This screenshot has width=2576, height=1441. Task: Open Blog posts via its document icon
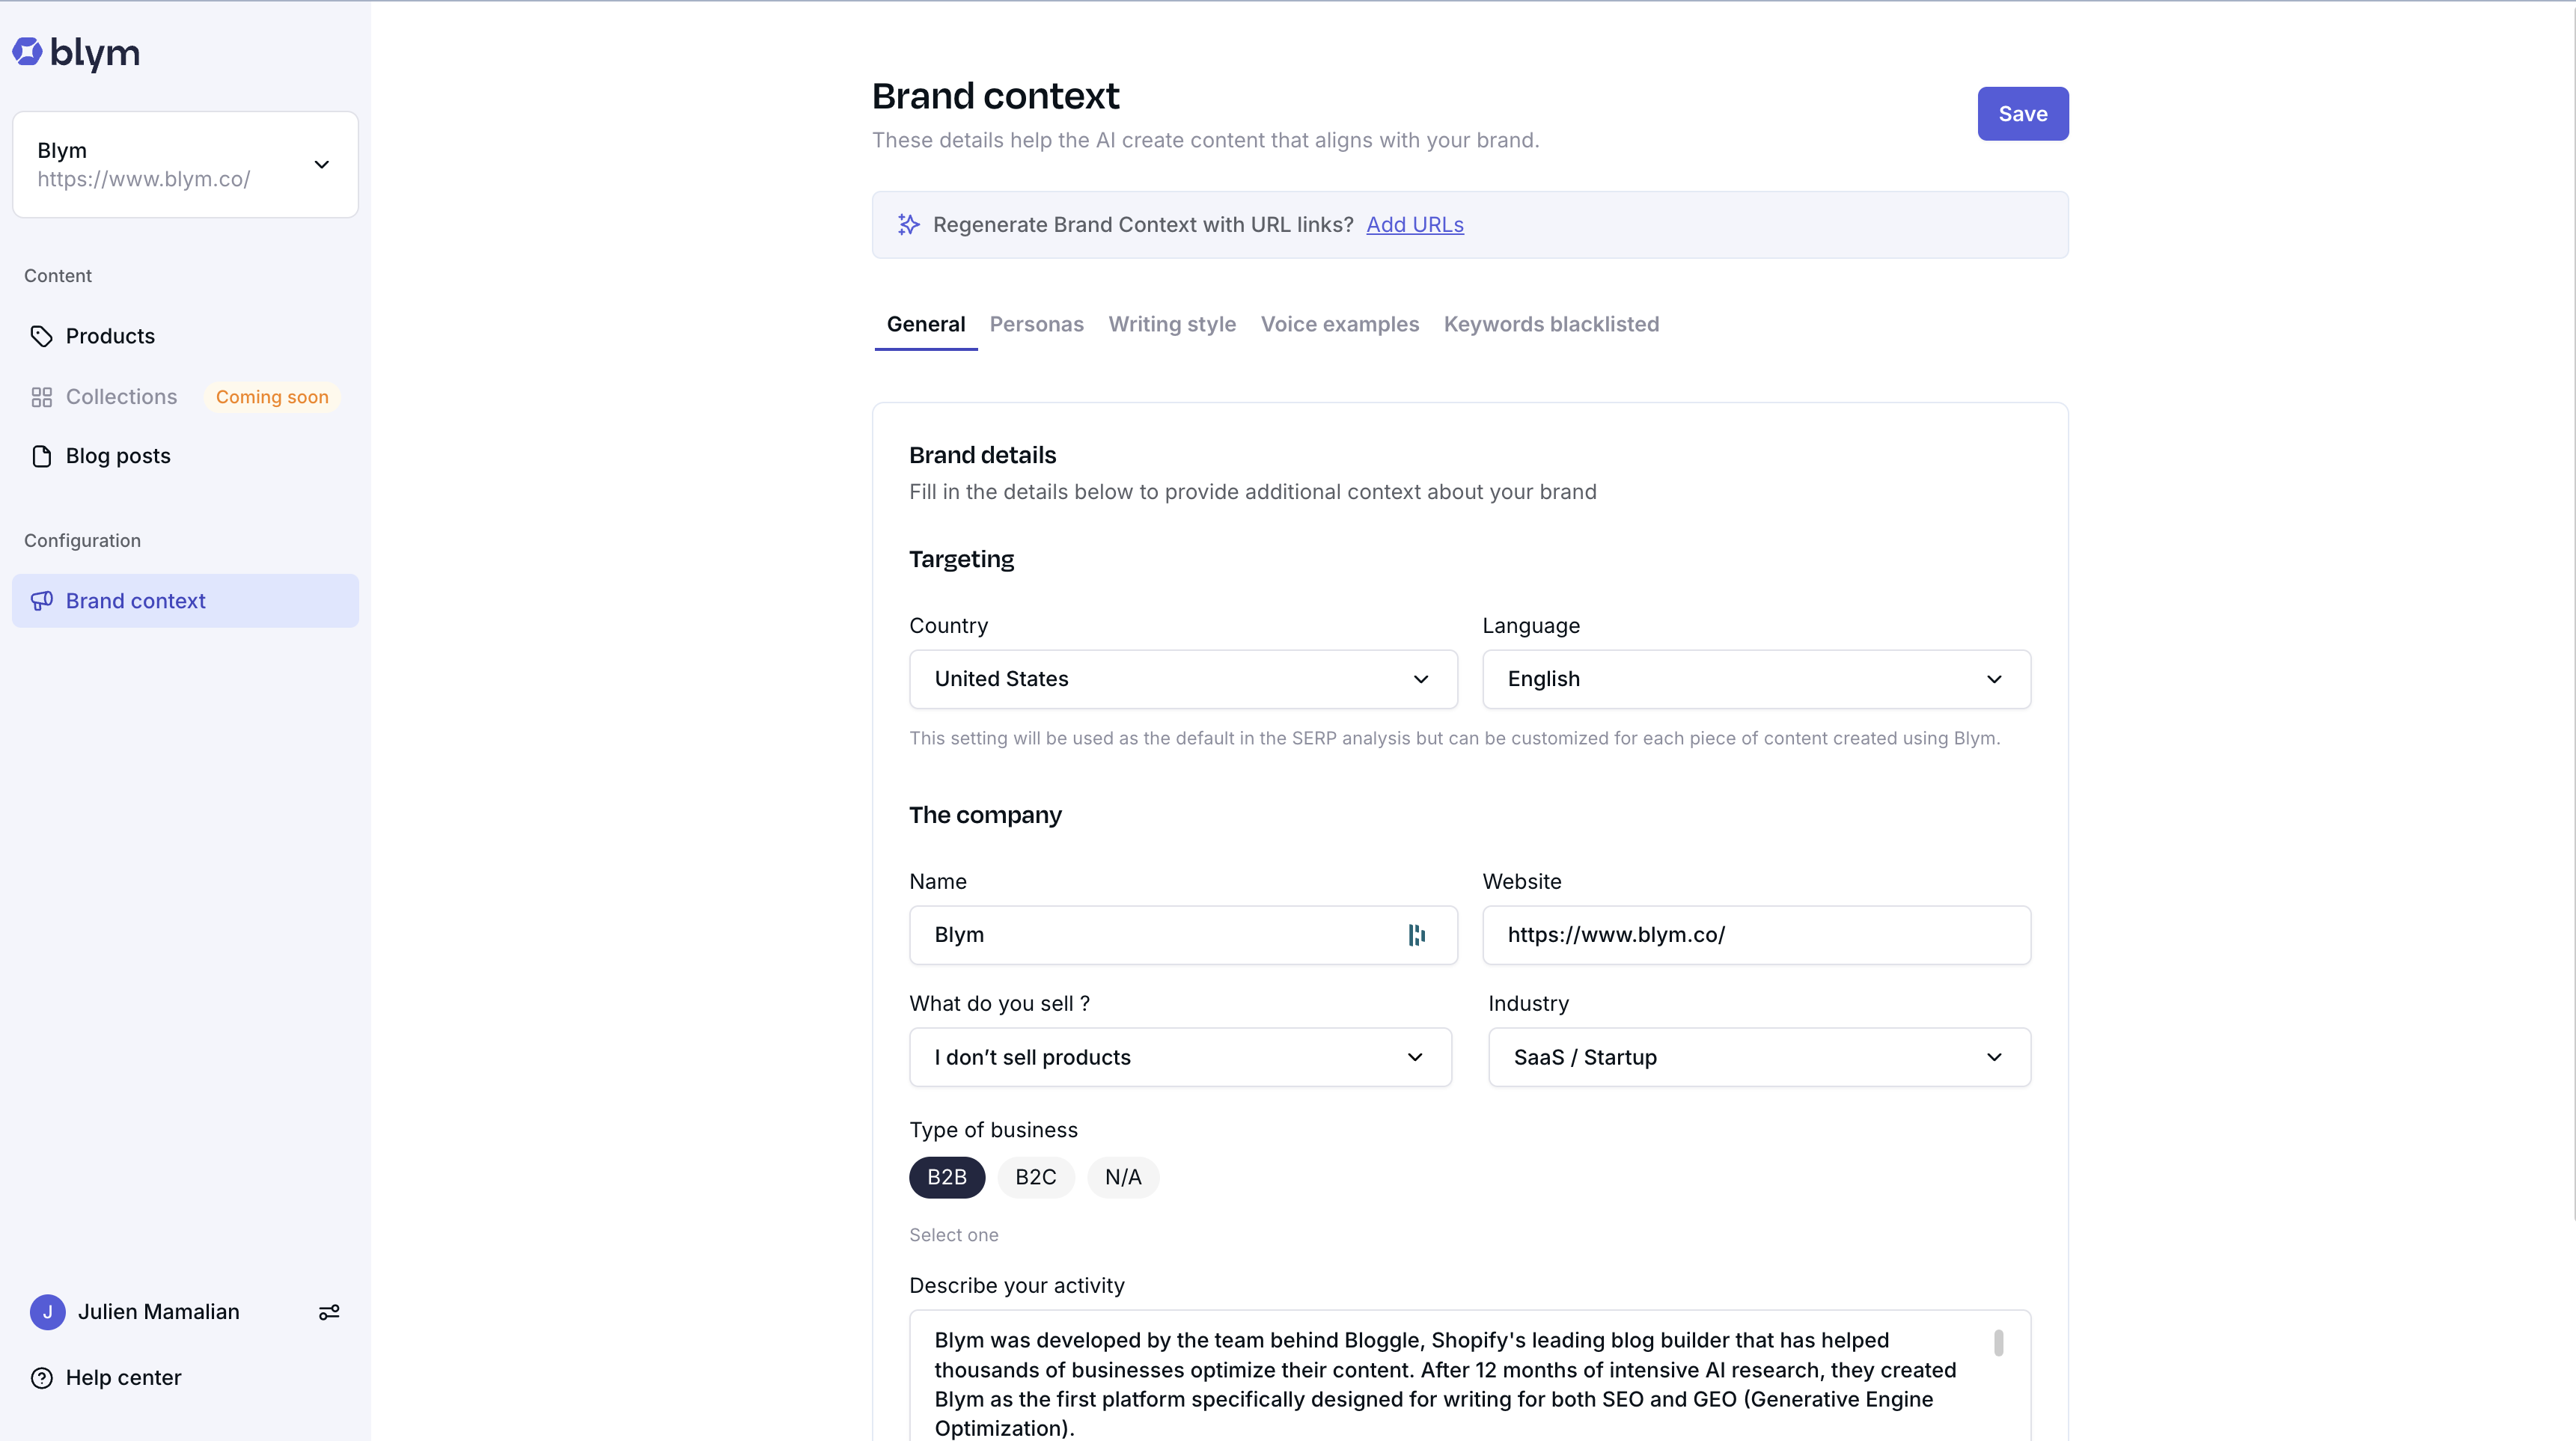click(41, 456)
